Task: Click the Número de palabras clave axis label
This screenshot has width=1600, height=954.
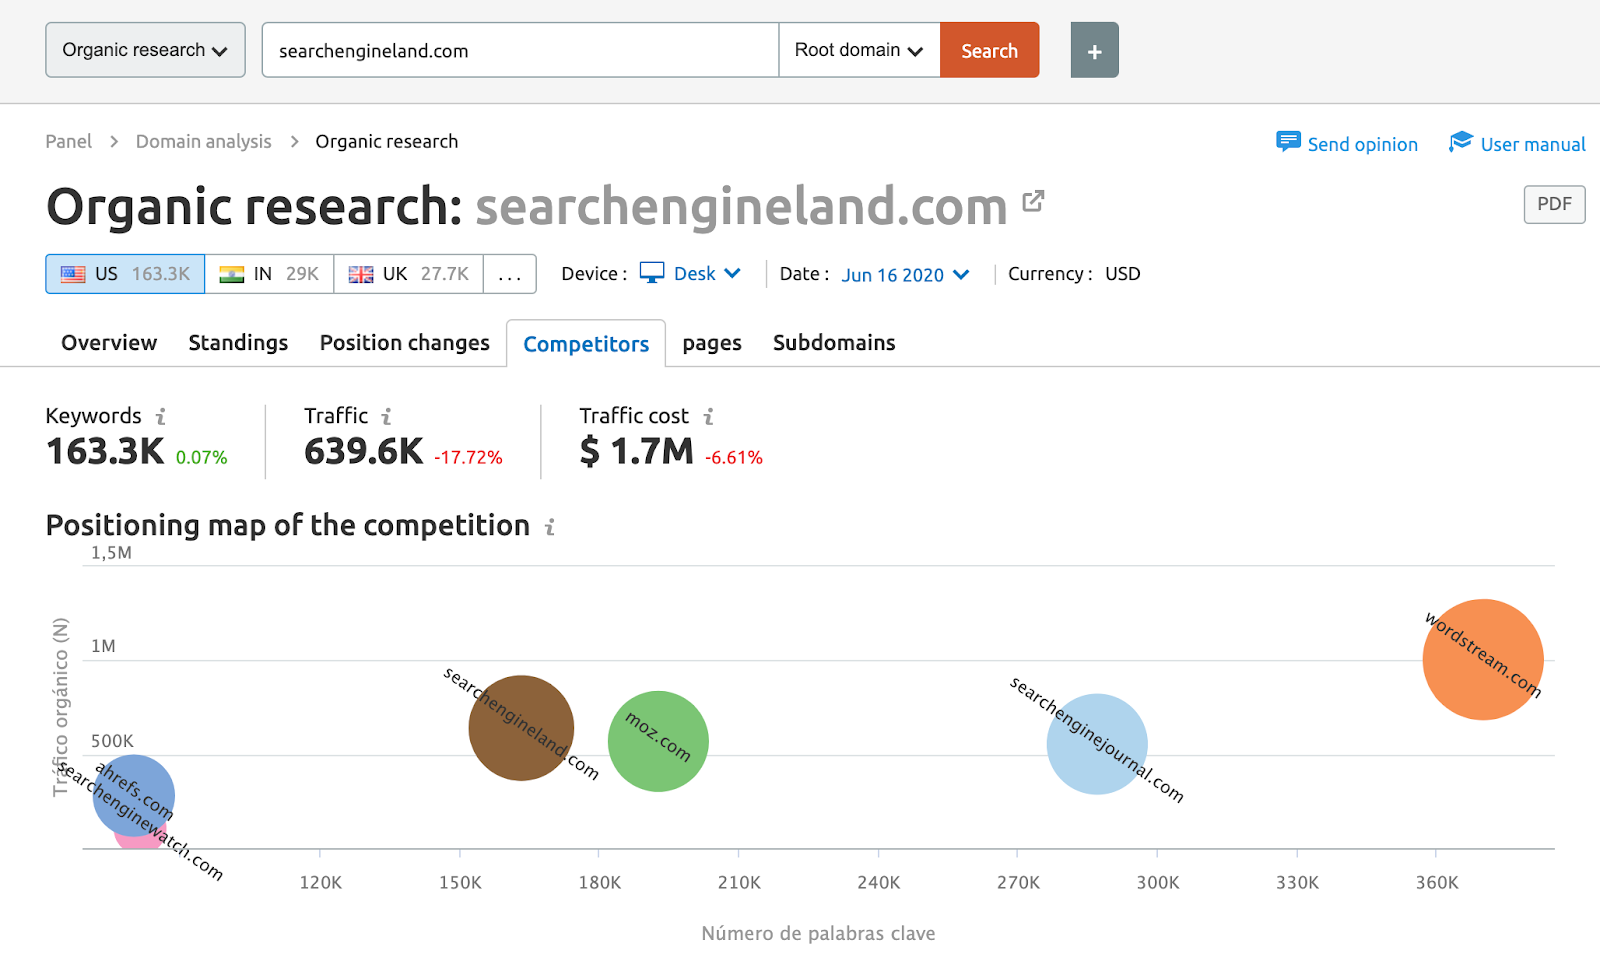Action: [x=818, y=933]
